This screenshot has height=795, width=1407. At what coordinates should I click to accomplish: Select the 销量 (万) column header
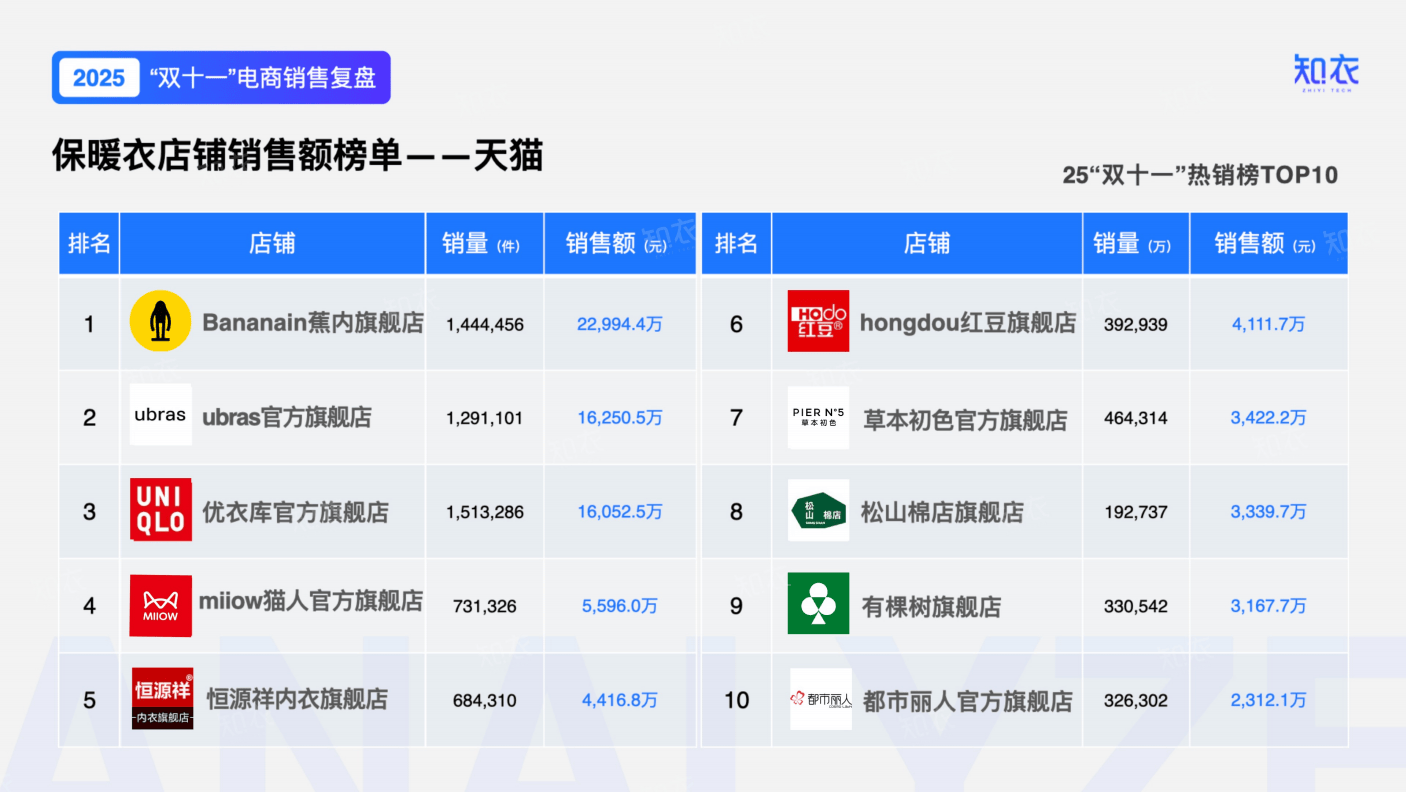pyautogui.click(x=1135, y=244)
